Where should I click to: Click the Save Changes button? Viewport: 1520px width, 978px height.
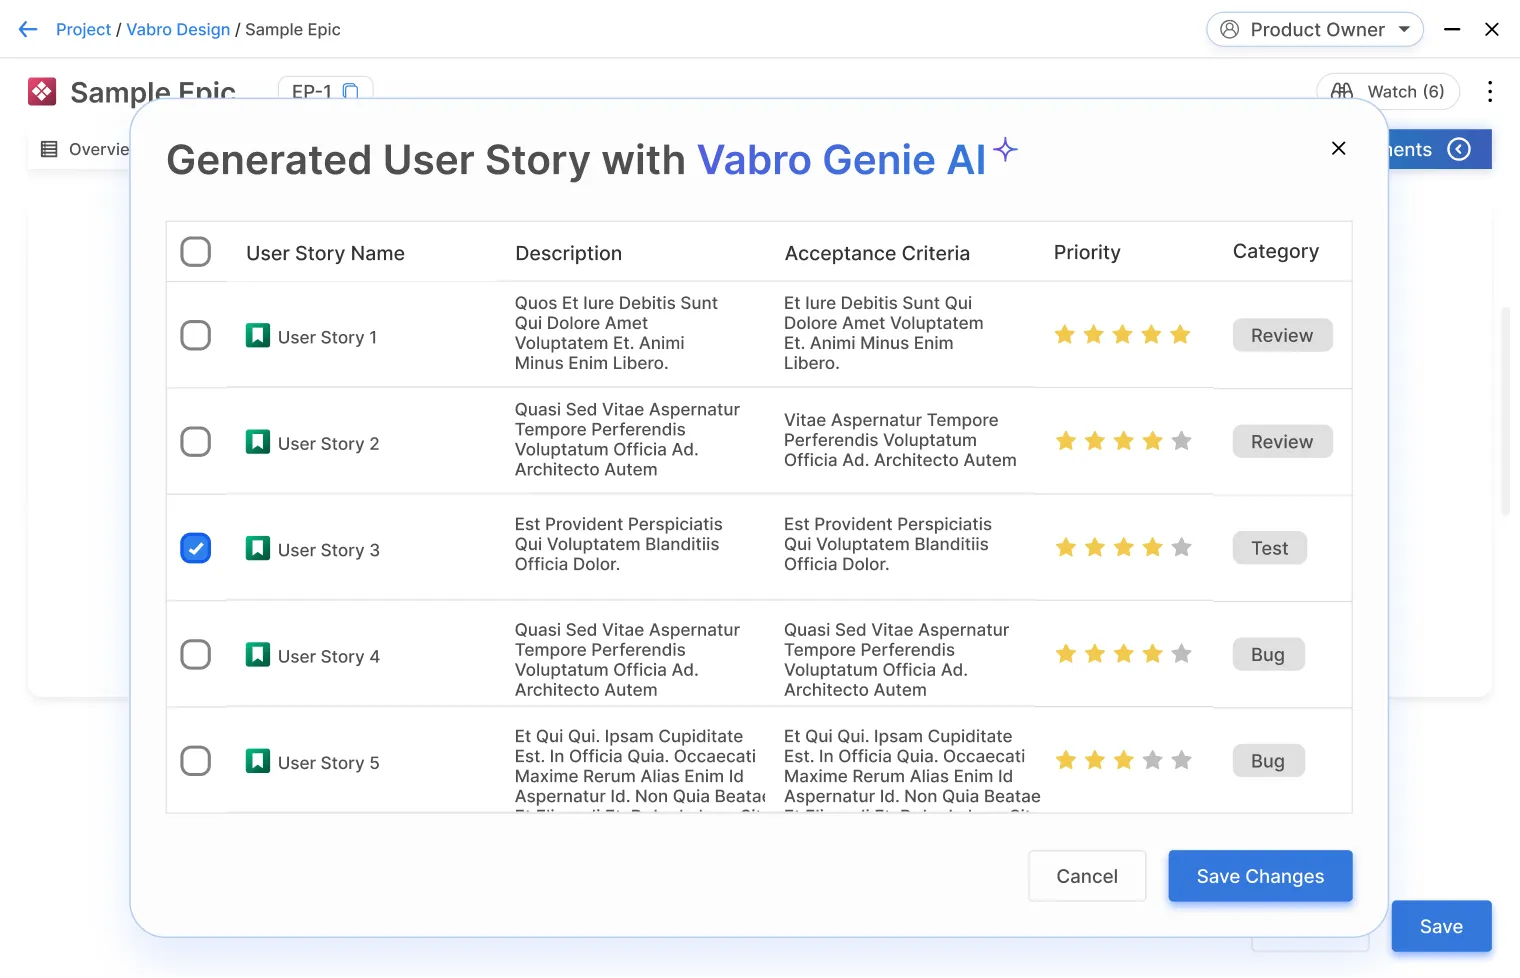pyautogui.click(x=1259, y=877)
